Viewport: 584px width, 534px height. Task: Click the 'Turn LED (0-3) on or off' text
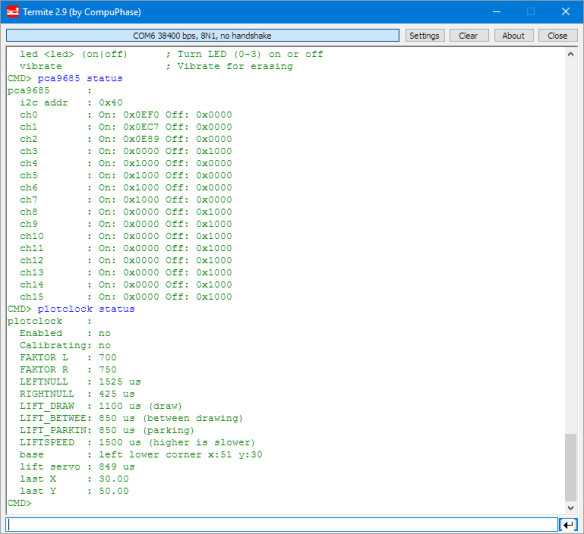pos(250,54)
